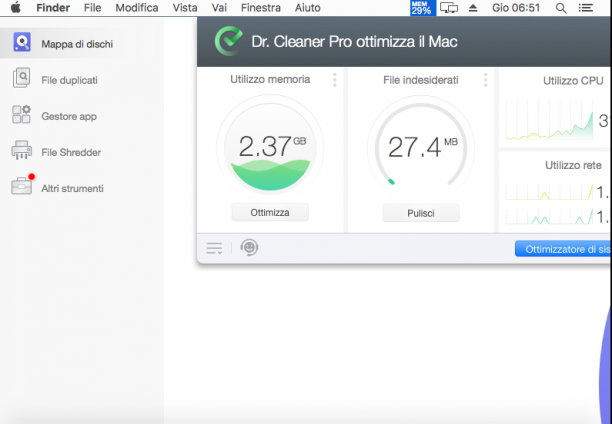Select Mappa di dischi icon in sidebar

pos(22,42)
